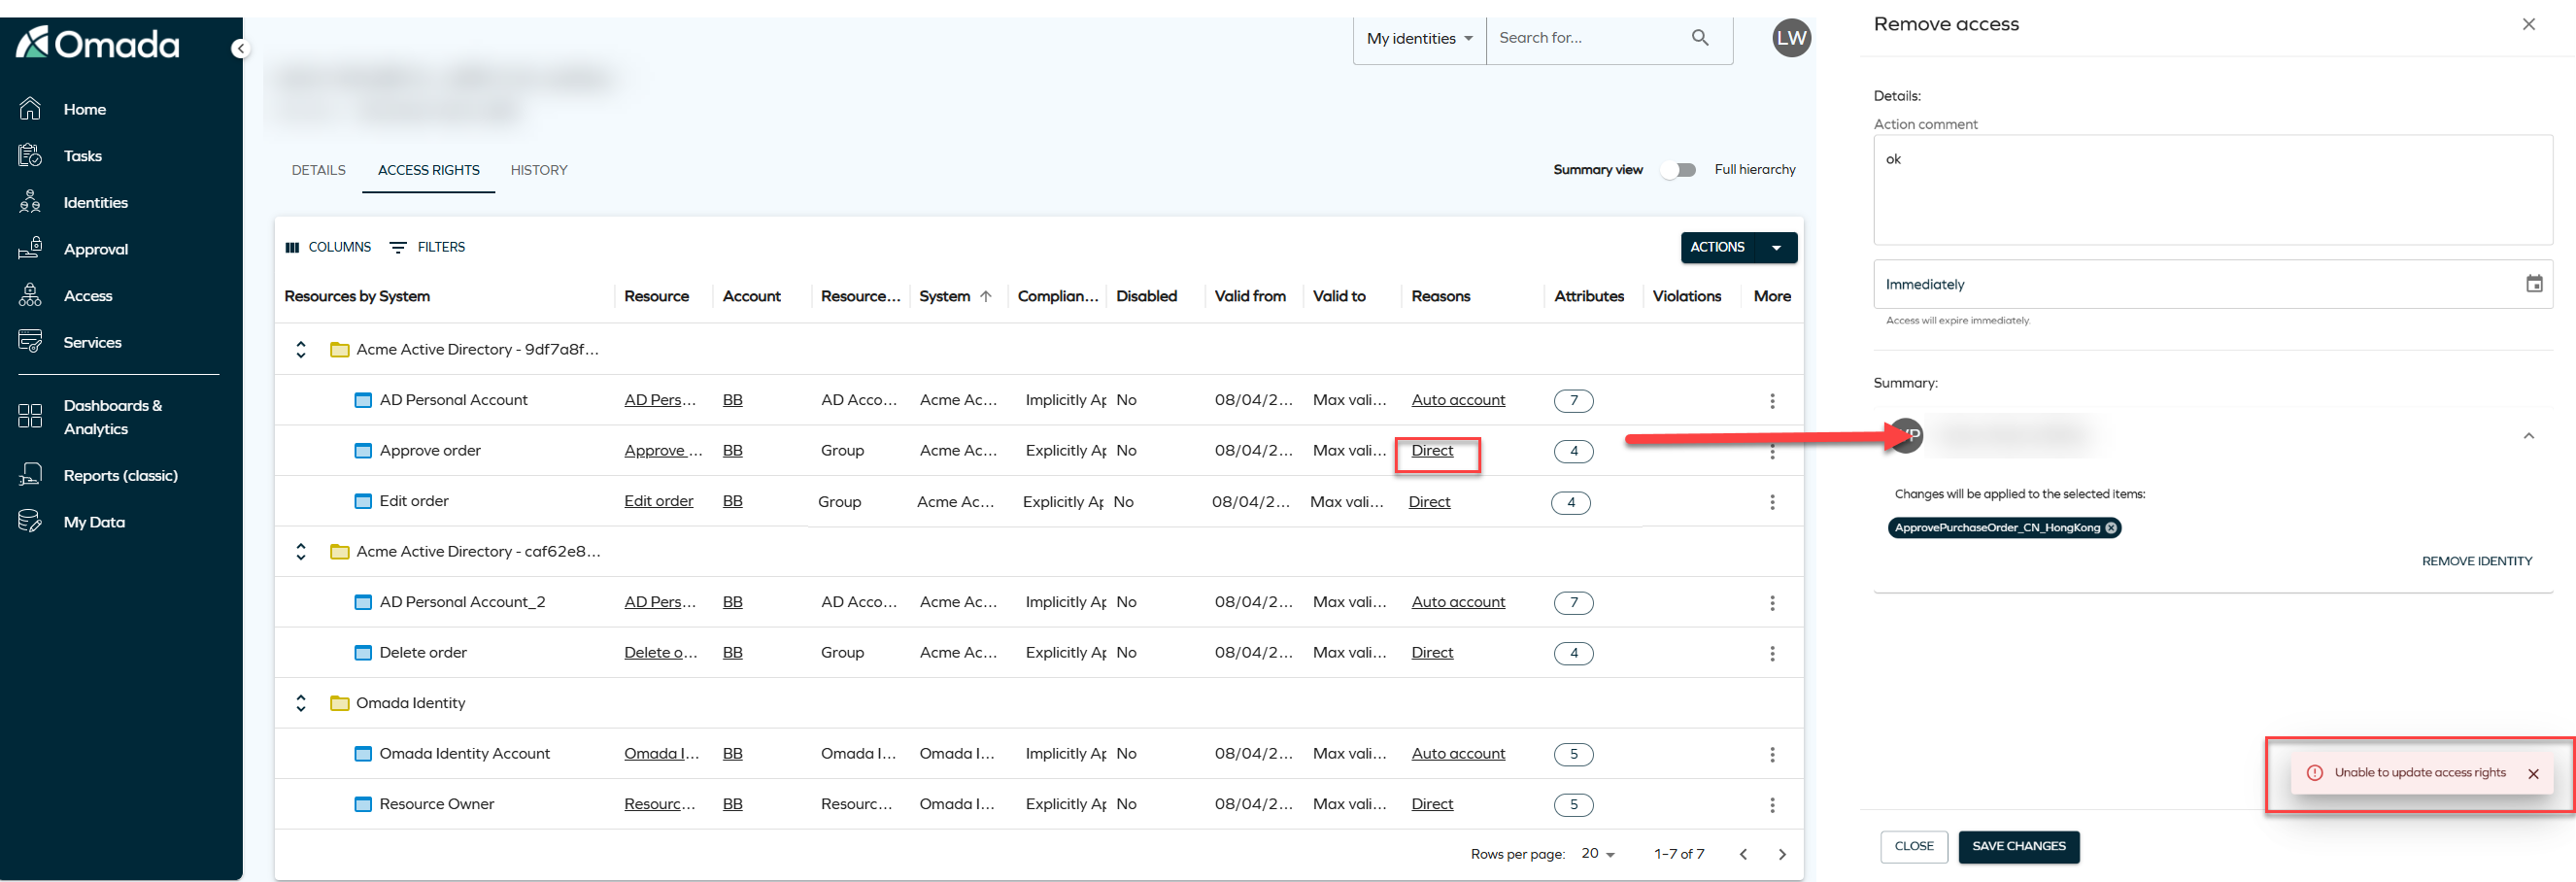Remove the ApprovePurchaseOrder_CN_HongKong chip

(x=2111, y=528)
